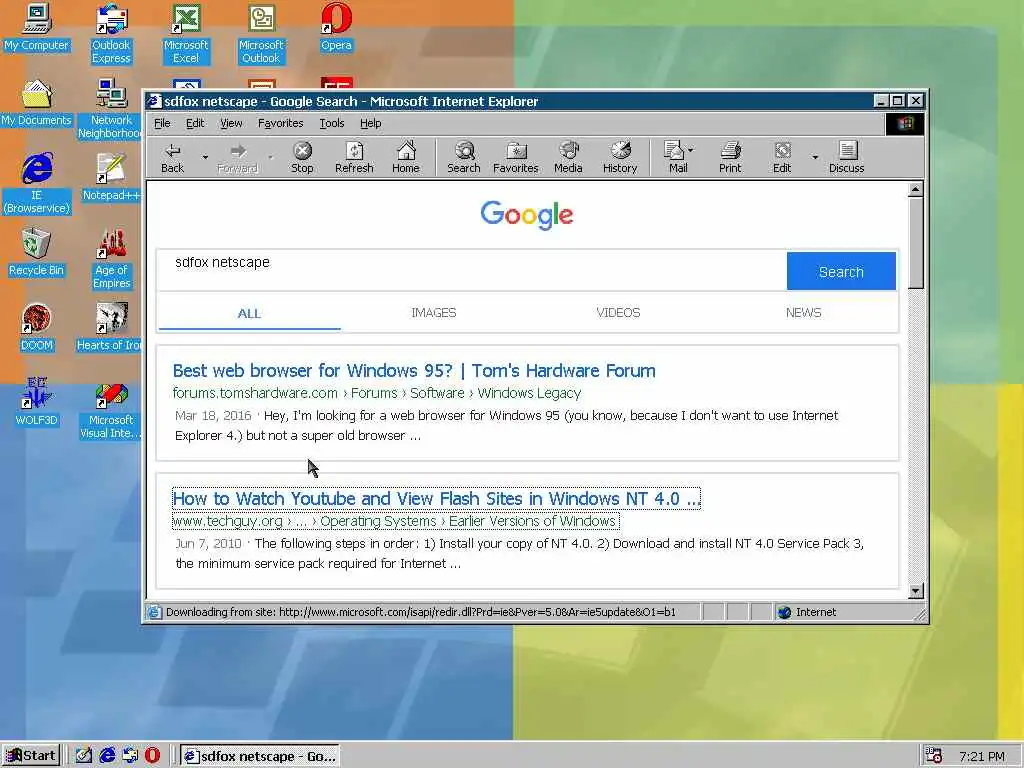Open the Favorites toolbar button
The height and width of the screenshot is (768, 1024).
[x=516, y=157]
